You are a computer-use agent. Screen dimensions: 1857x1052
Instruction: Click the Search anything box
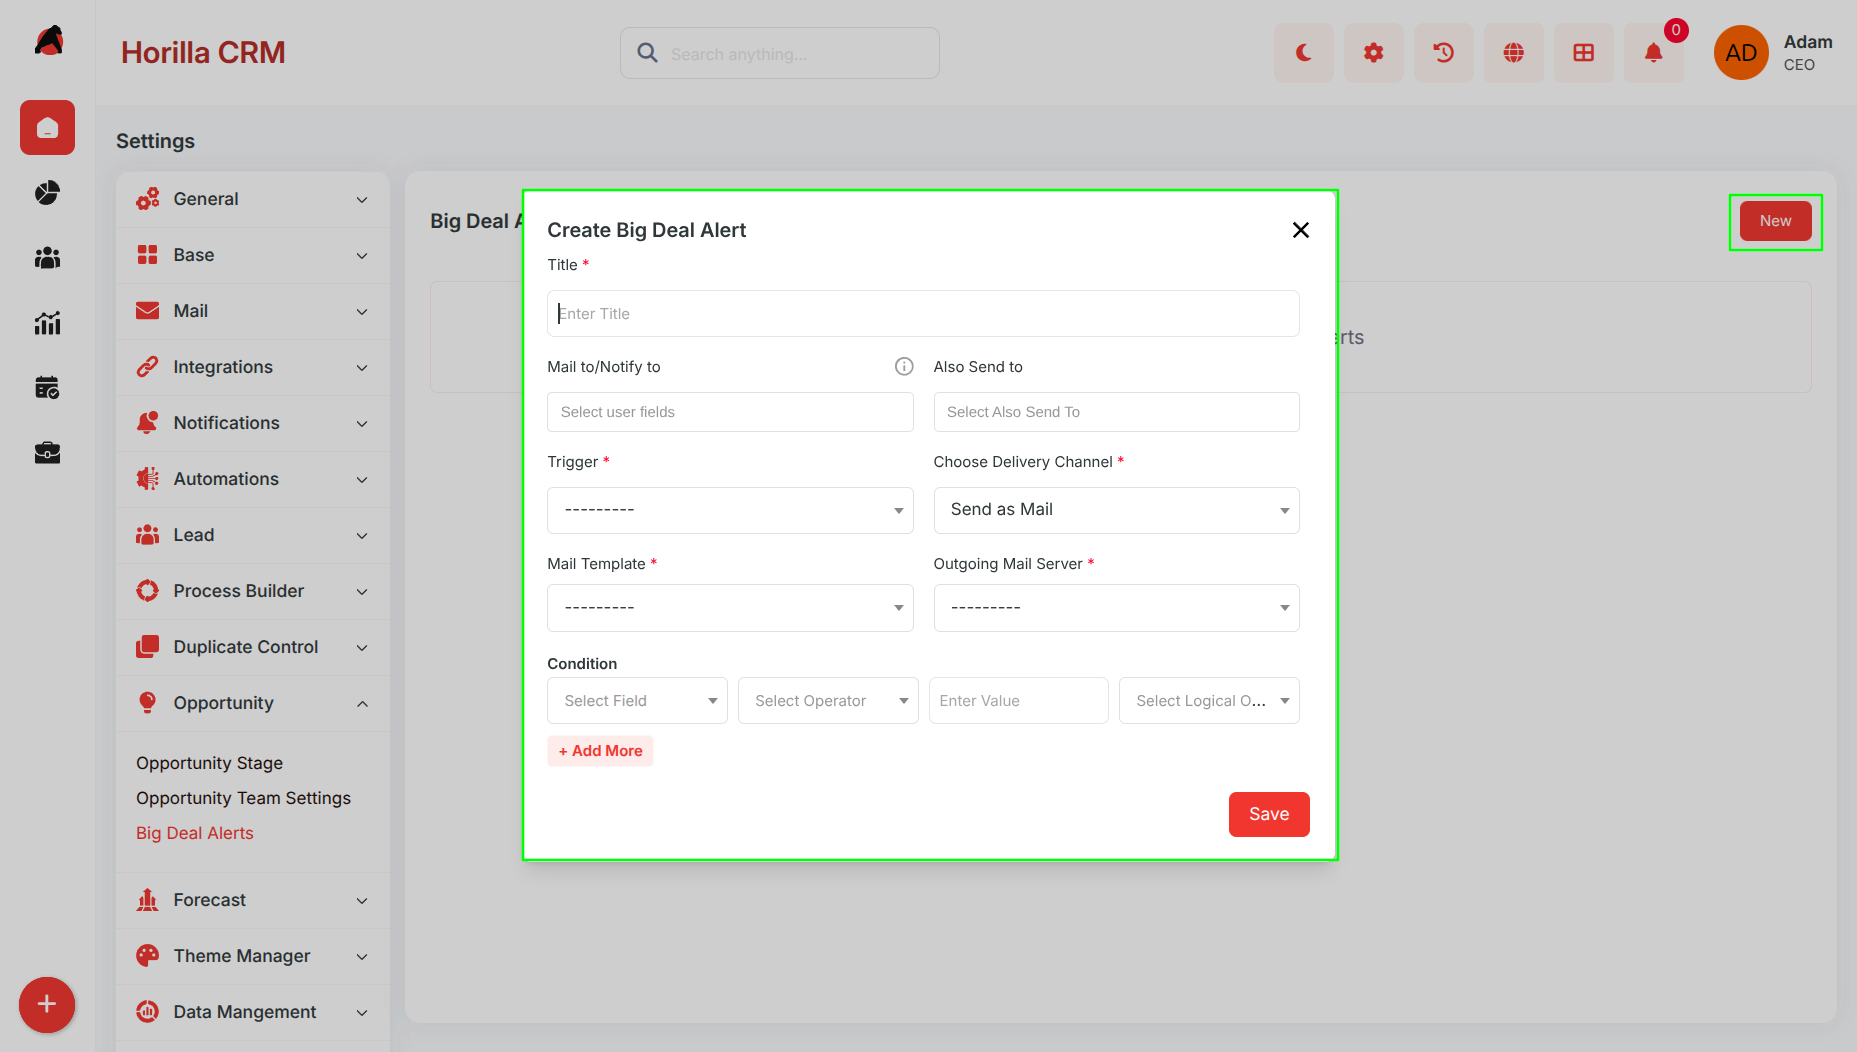click(x=780, y=53)
